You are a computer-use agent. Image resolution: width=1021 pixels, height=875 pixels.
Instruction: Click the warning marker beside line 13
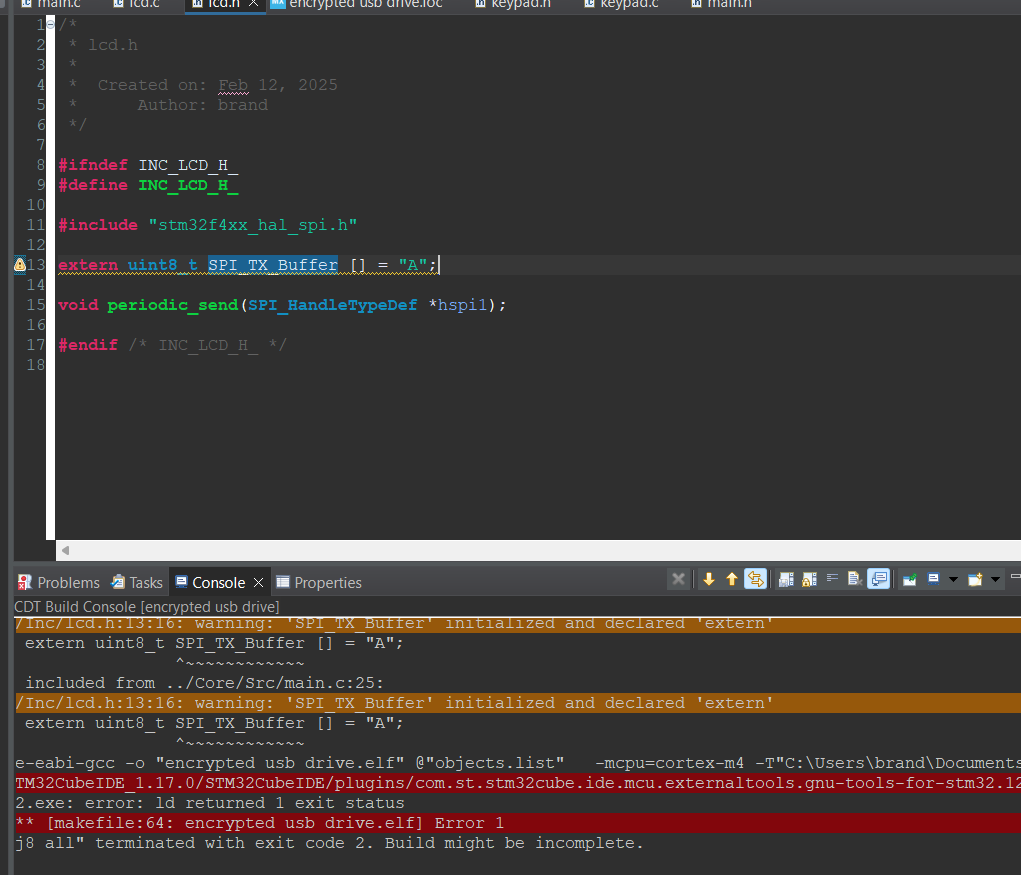coord(18,264)
